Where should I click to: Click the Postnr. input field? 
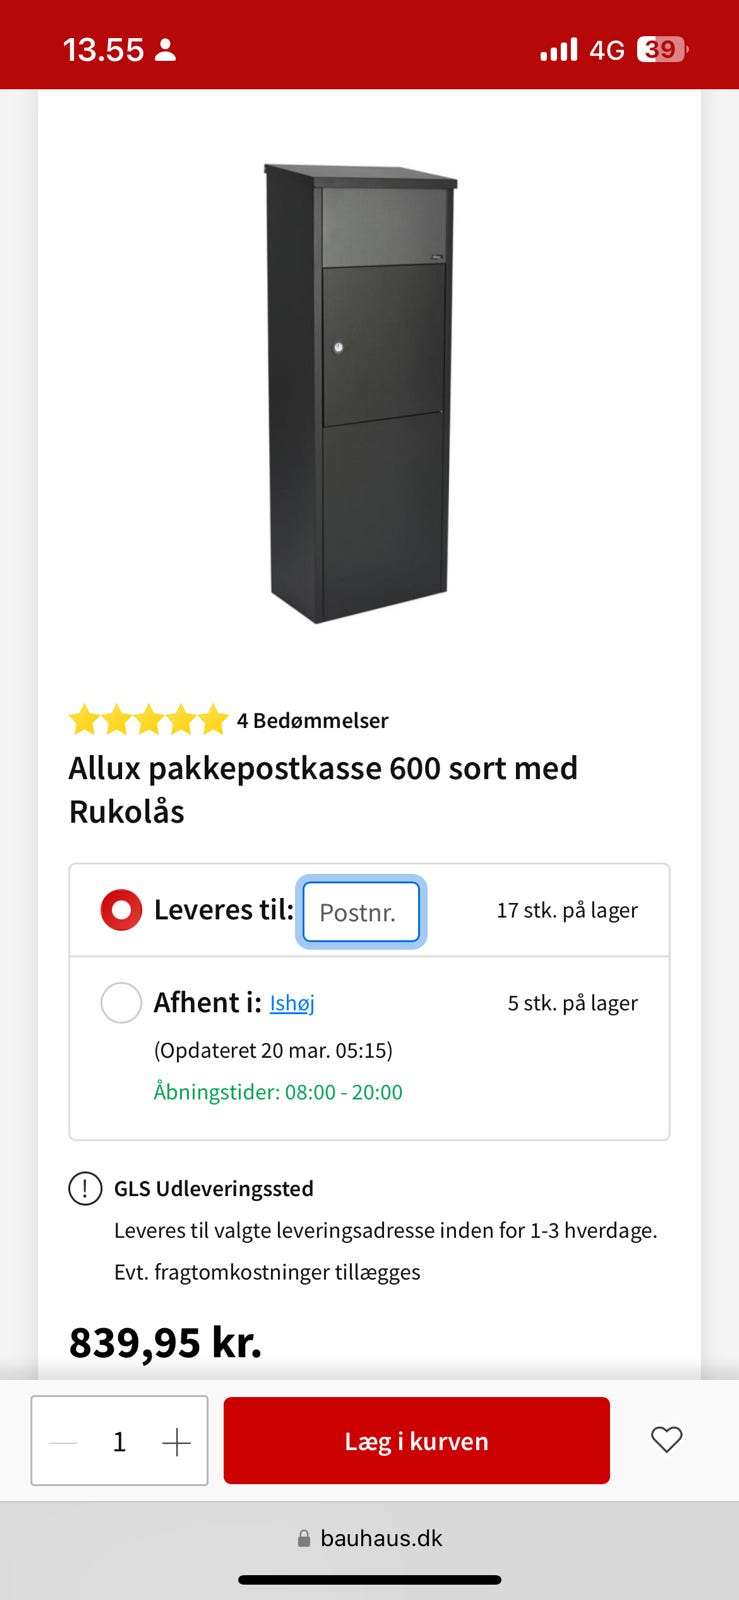tap(361, 912)
